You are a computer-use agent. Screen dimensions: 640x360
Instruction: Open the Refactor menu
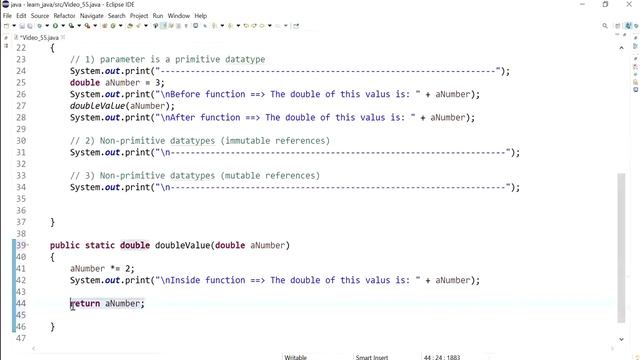click(x=64, y=16)
